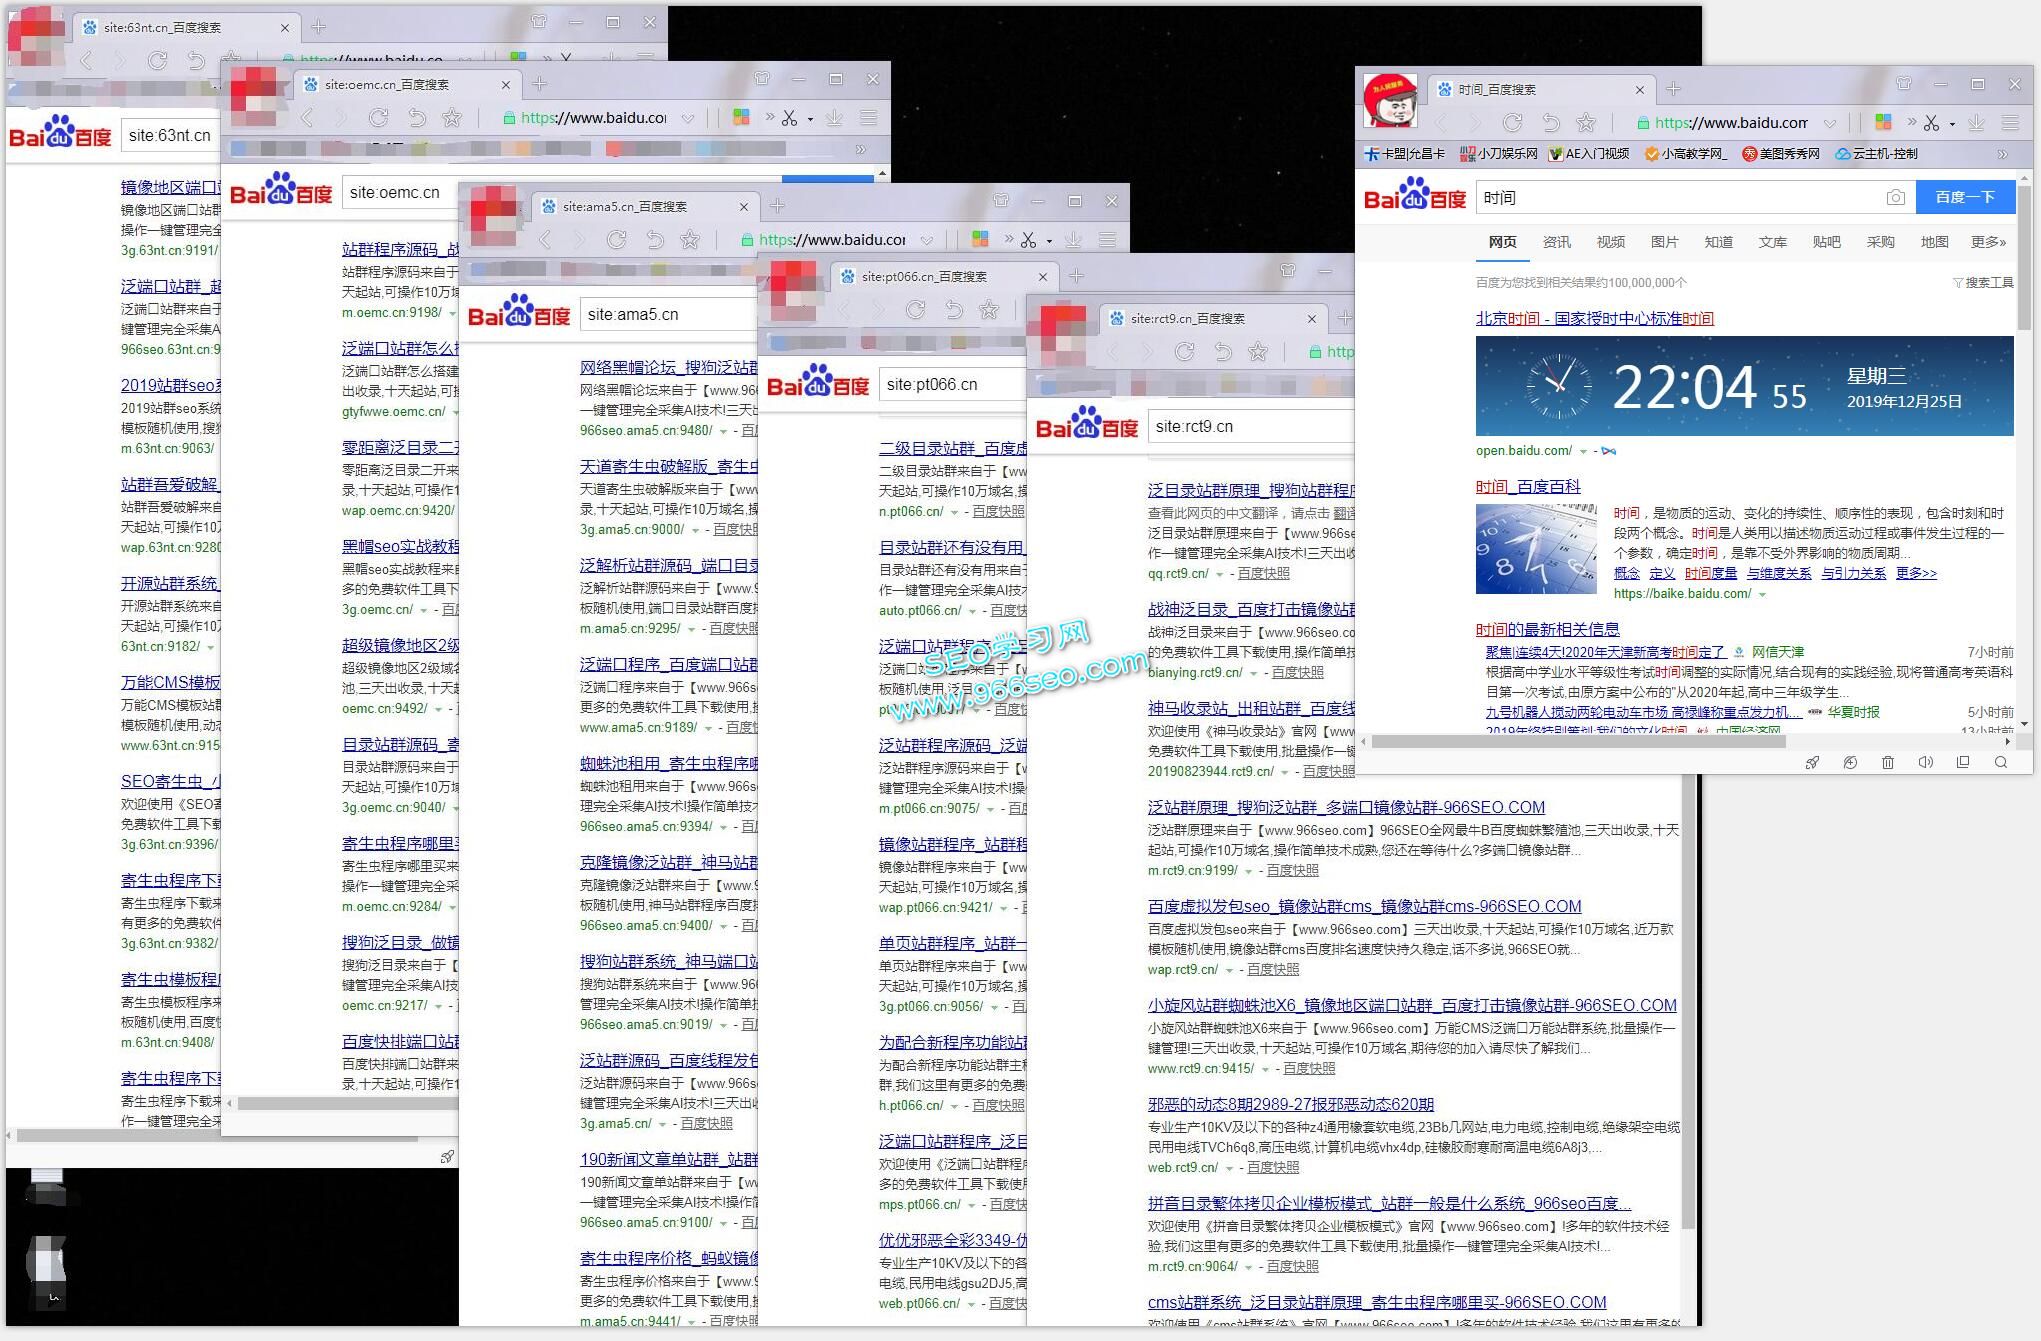Open 美图秀秀网 bookmark

pos(1781,154)
